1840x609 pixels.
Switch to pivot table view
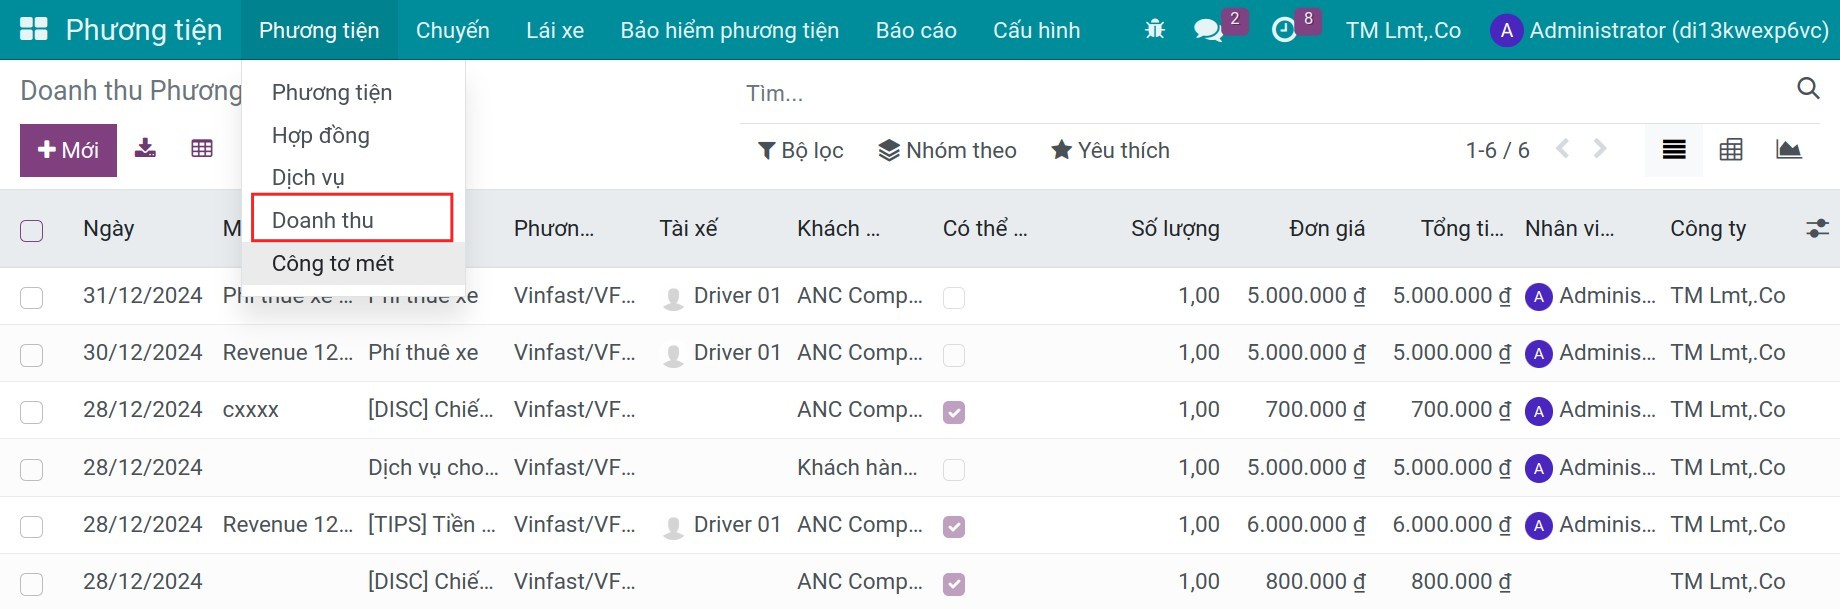pyautogui.click(x=1731, y=150)
